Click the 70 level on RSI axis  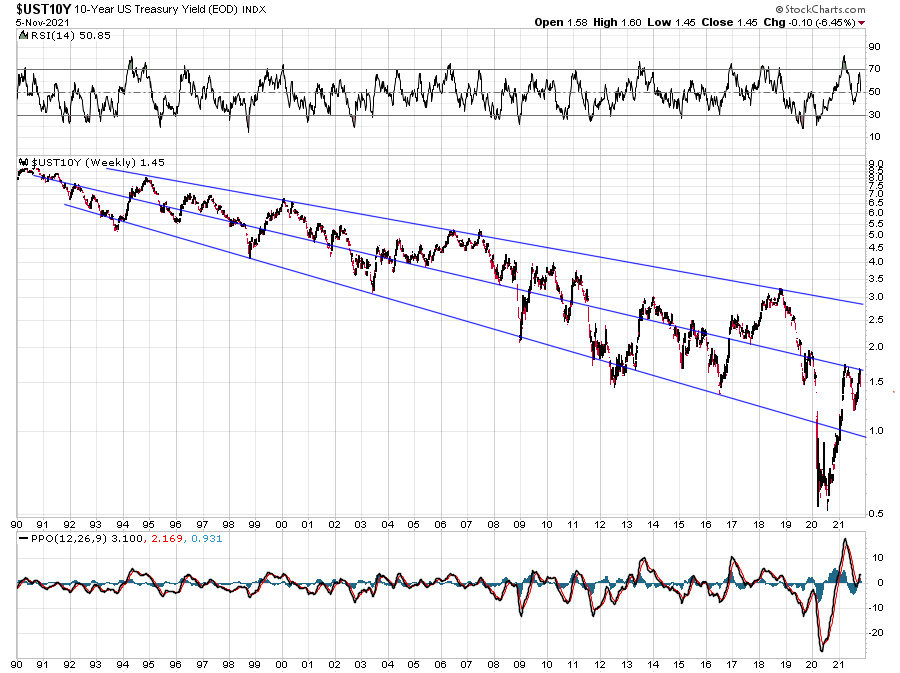click(x=874, y=69)
